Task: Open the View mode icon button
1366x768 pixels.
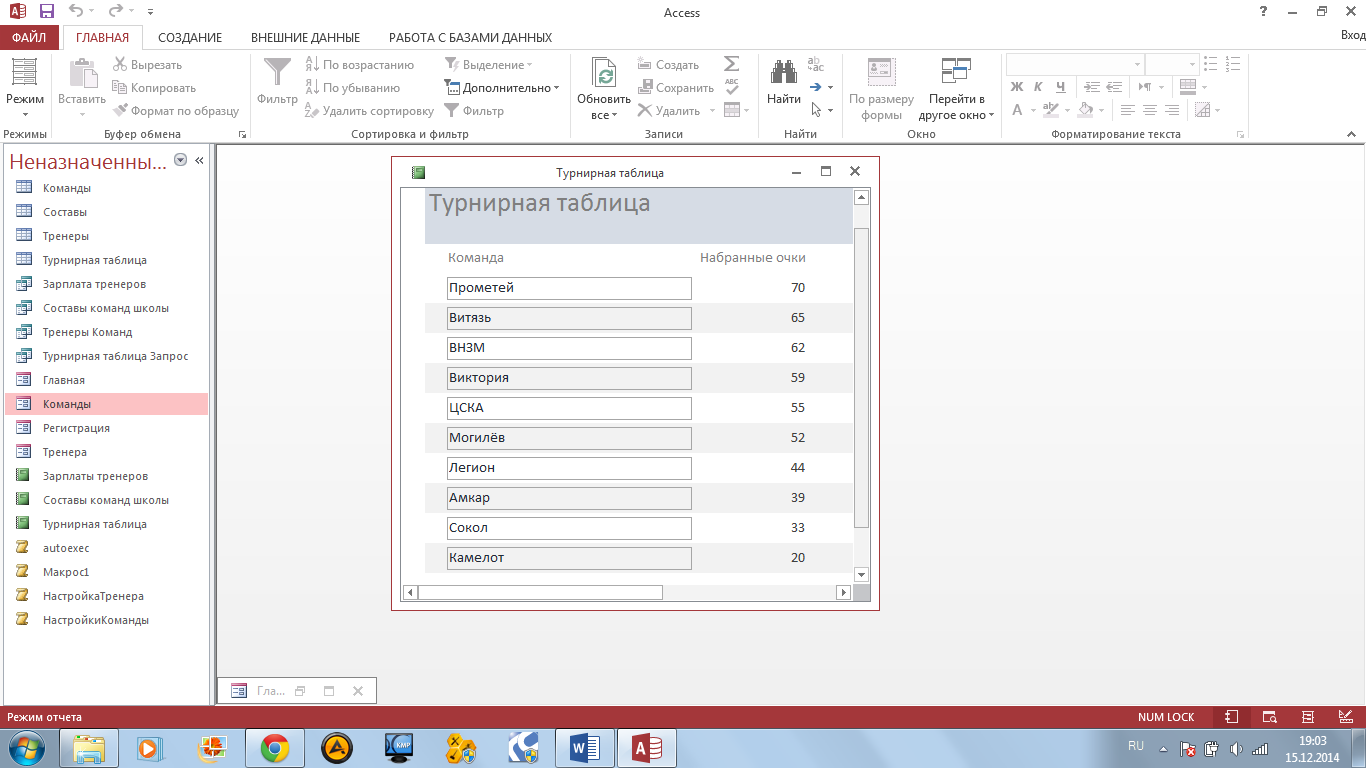Action: coord(24,73)
